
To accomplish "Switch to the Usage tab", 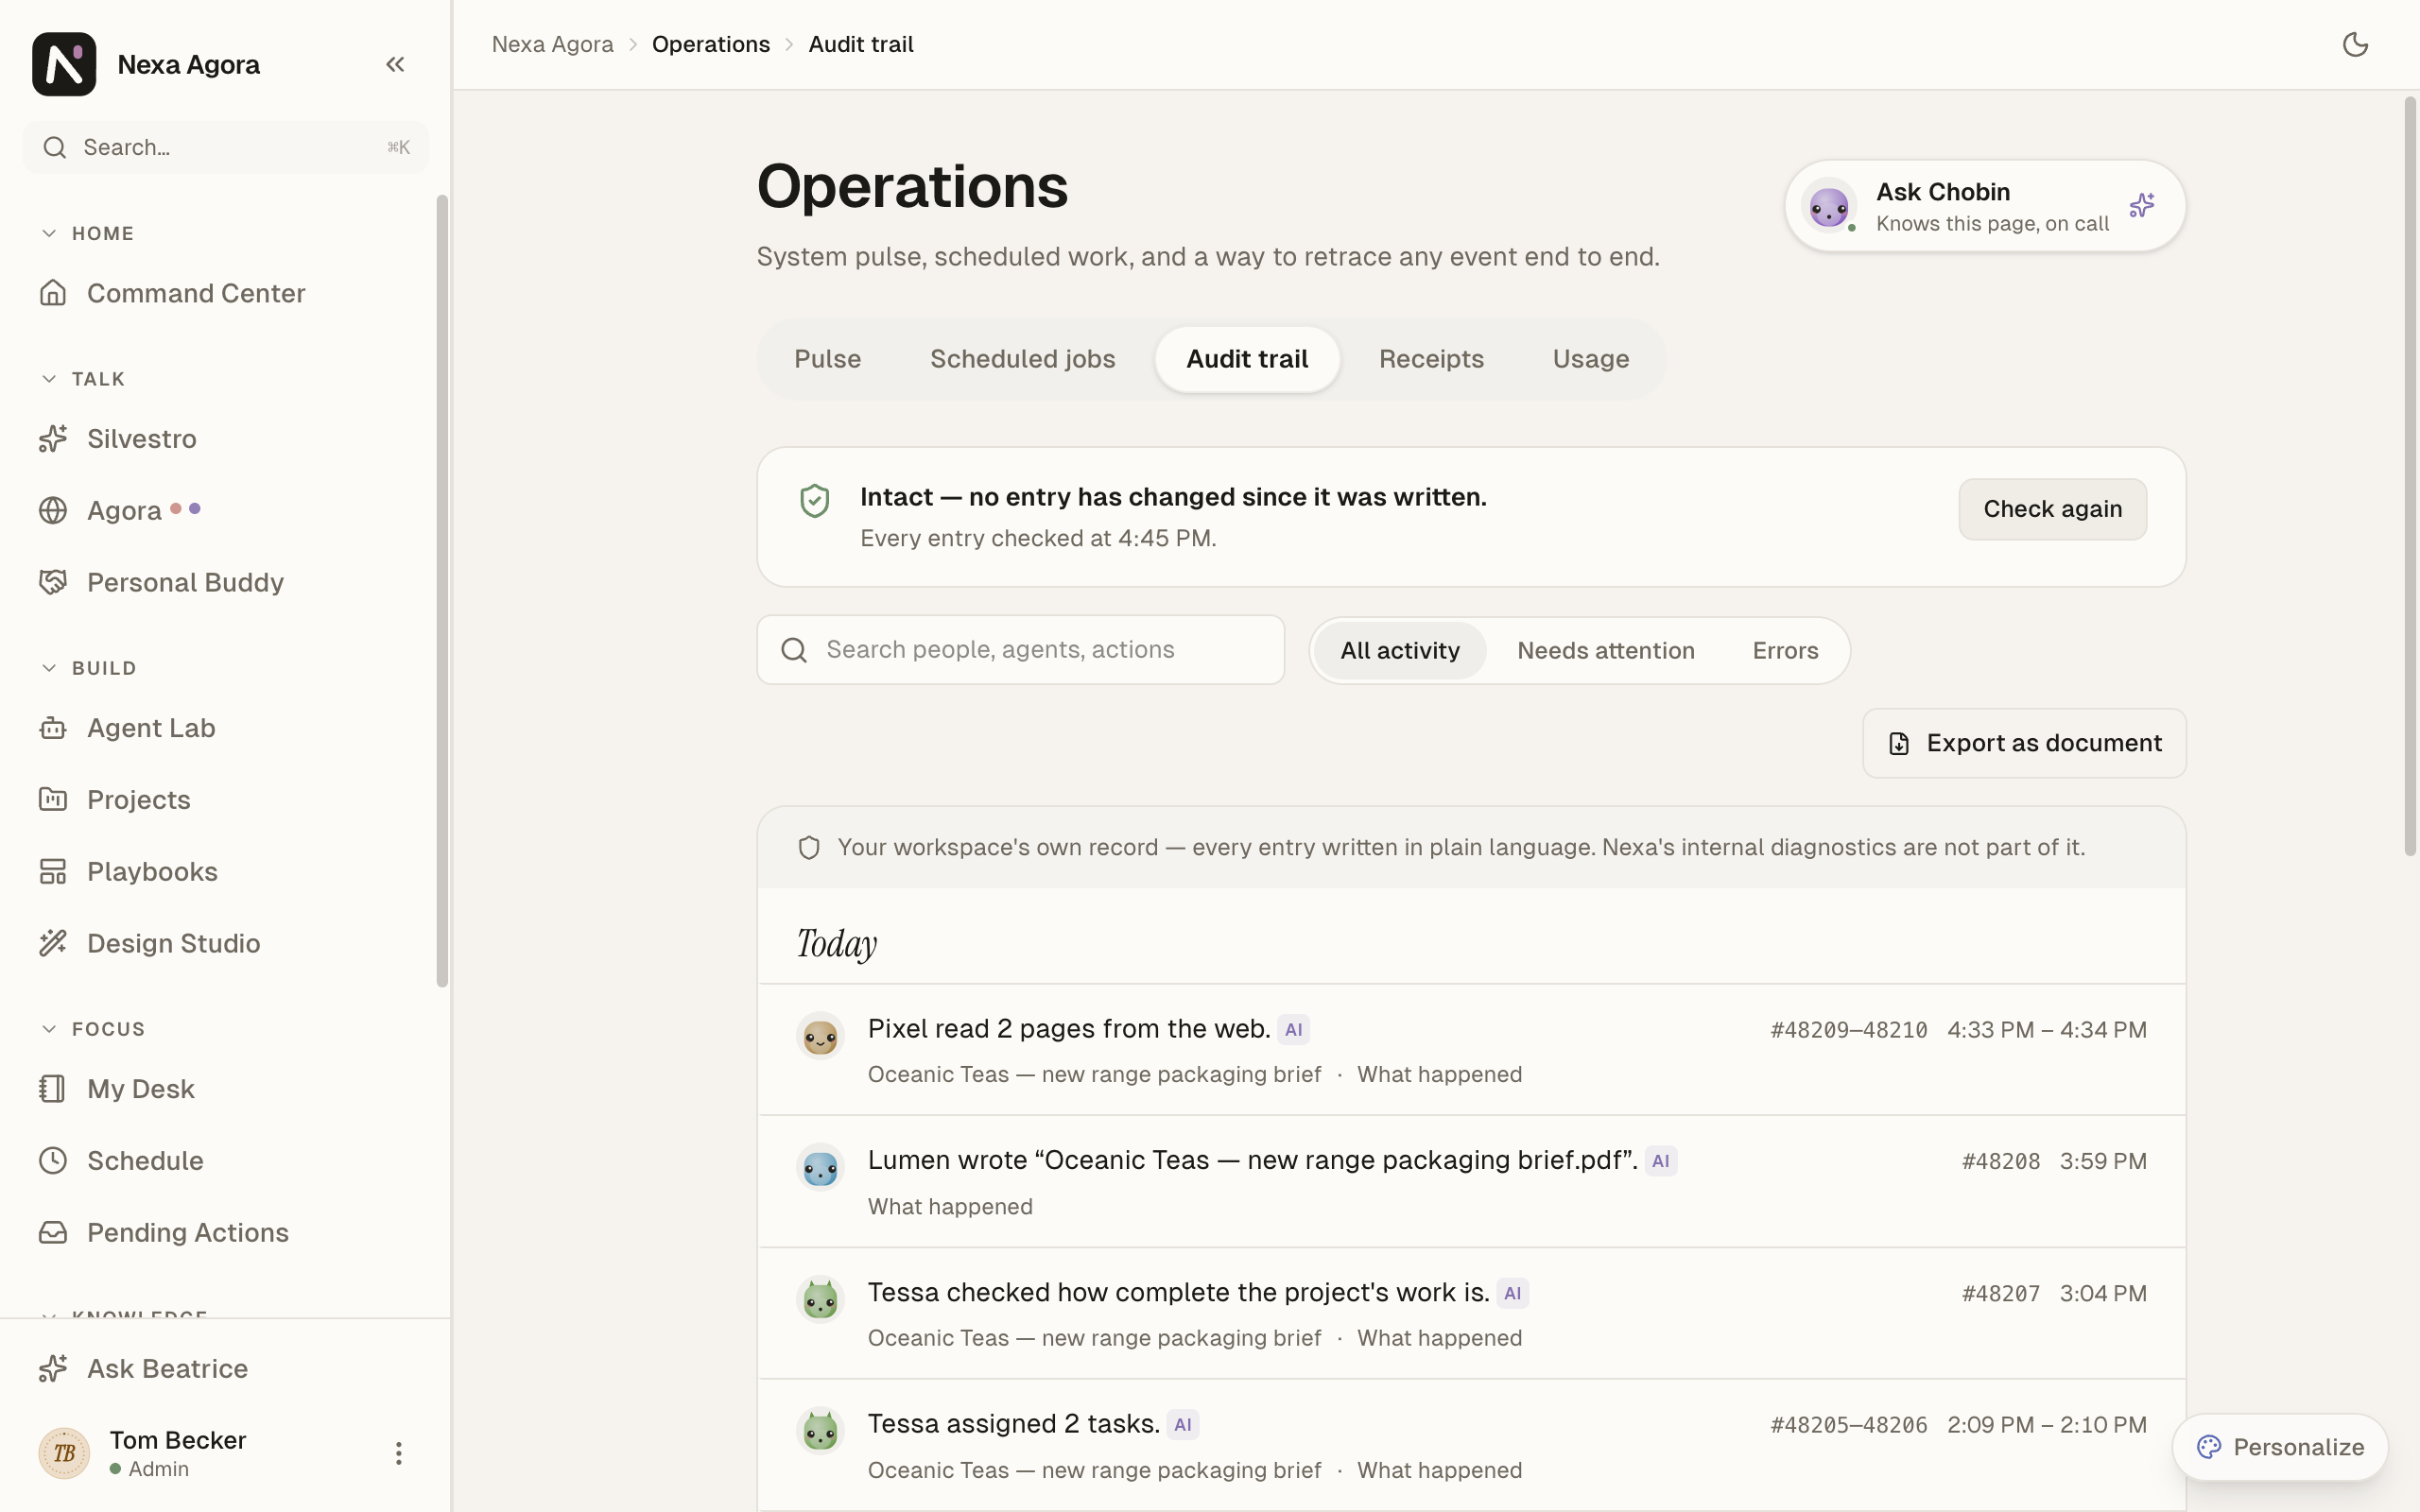I will [1590, 359].
